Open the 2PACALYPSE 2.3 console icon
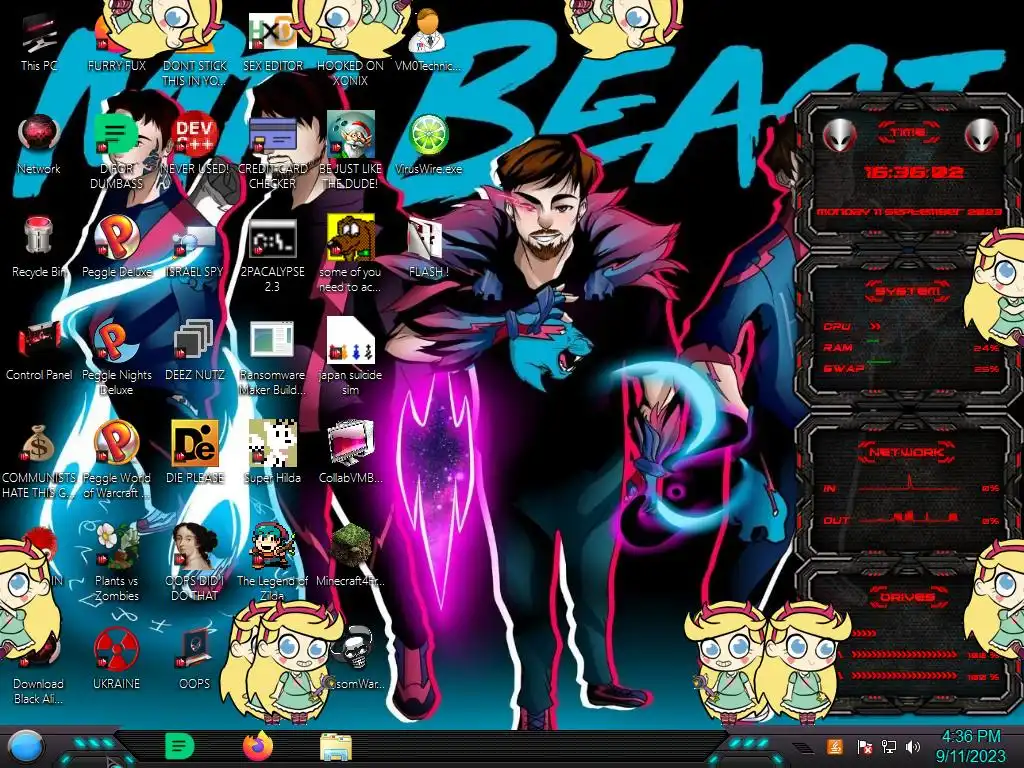 coord(272,255)
